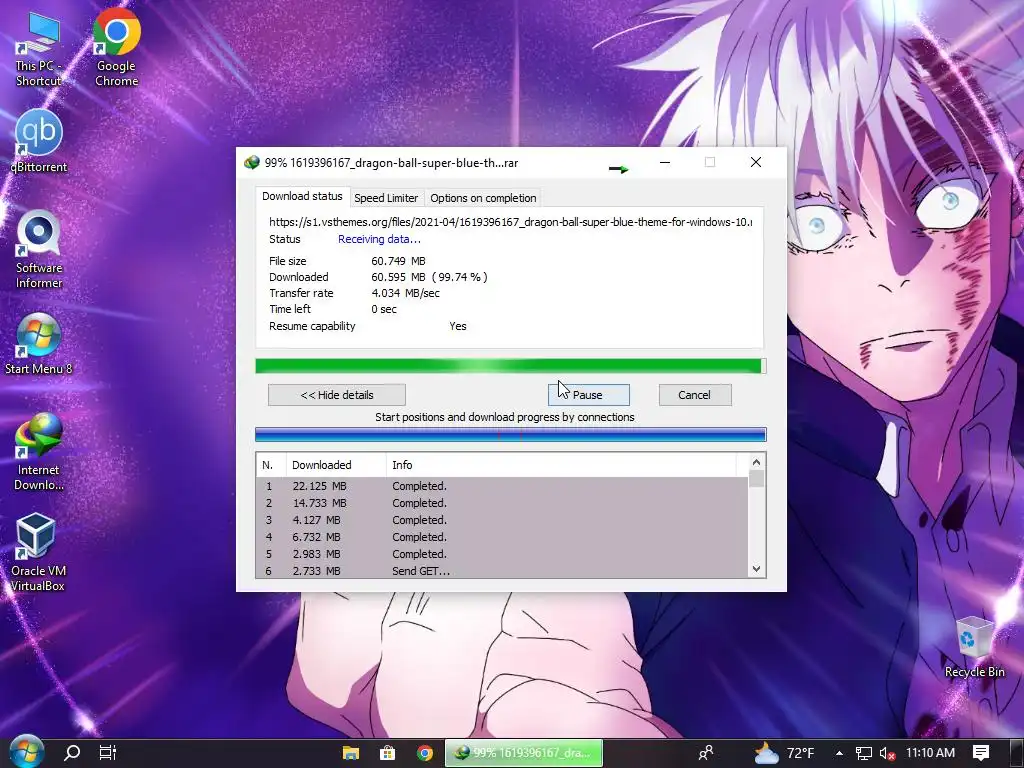Open People icon in taskbar
The image size is (1024, 768).
click(706, 753)
